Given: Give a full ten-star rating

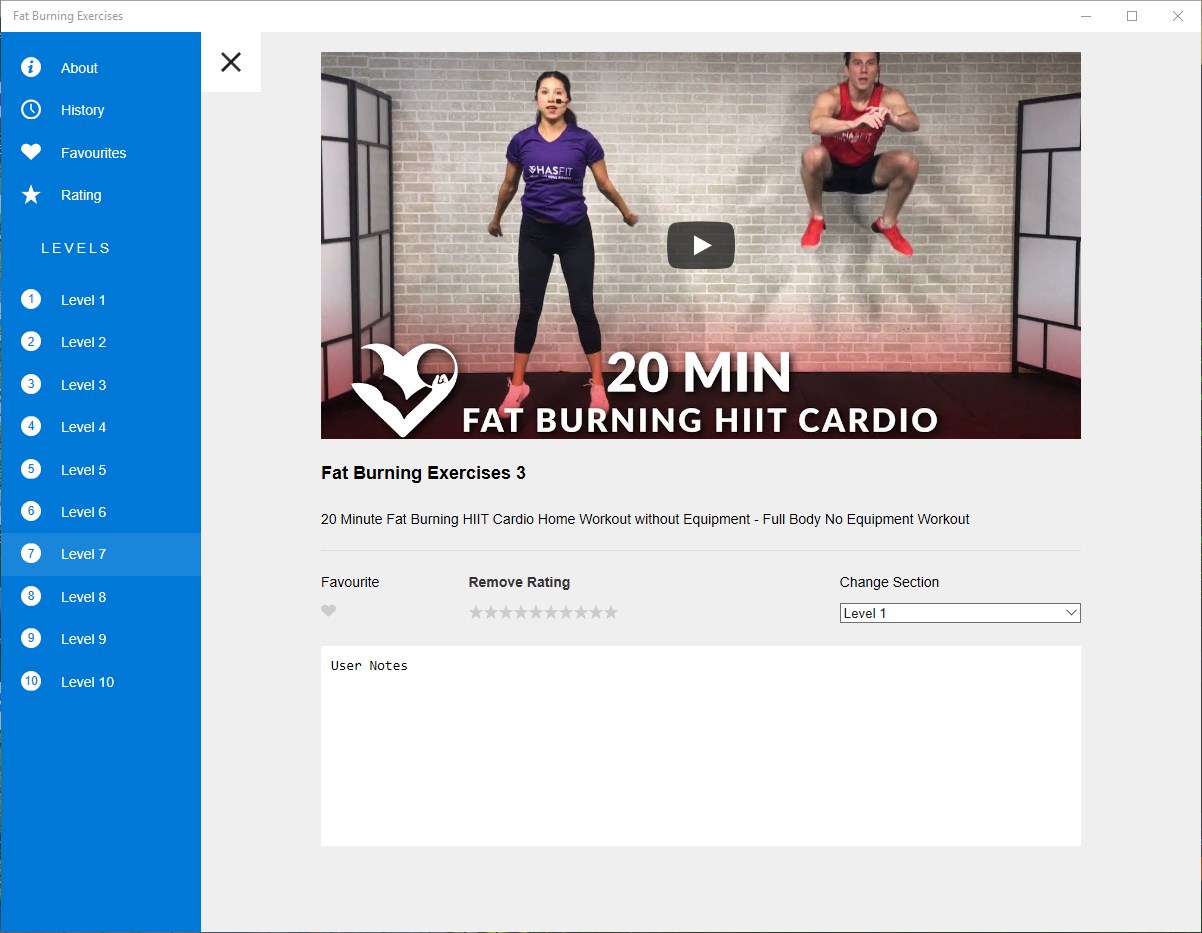Looking at the screenshot, I should (x=611, y=611).
